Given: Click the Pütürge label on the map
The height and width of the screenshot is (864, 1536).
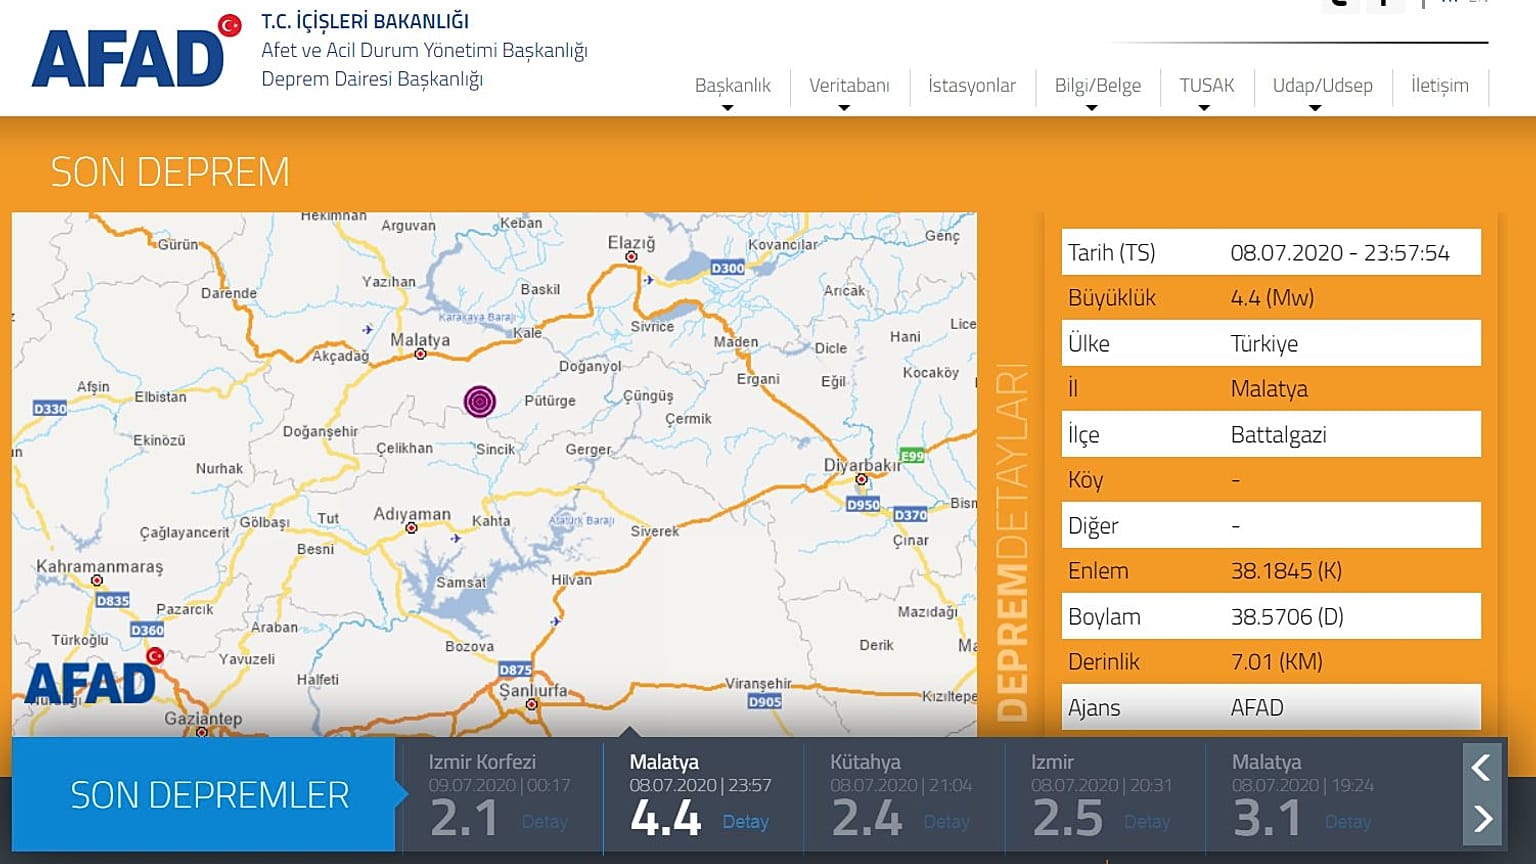Looking at the screenshot, I should click(550, 401).
